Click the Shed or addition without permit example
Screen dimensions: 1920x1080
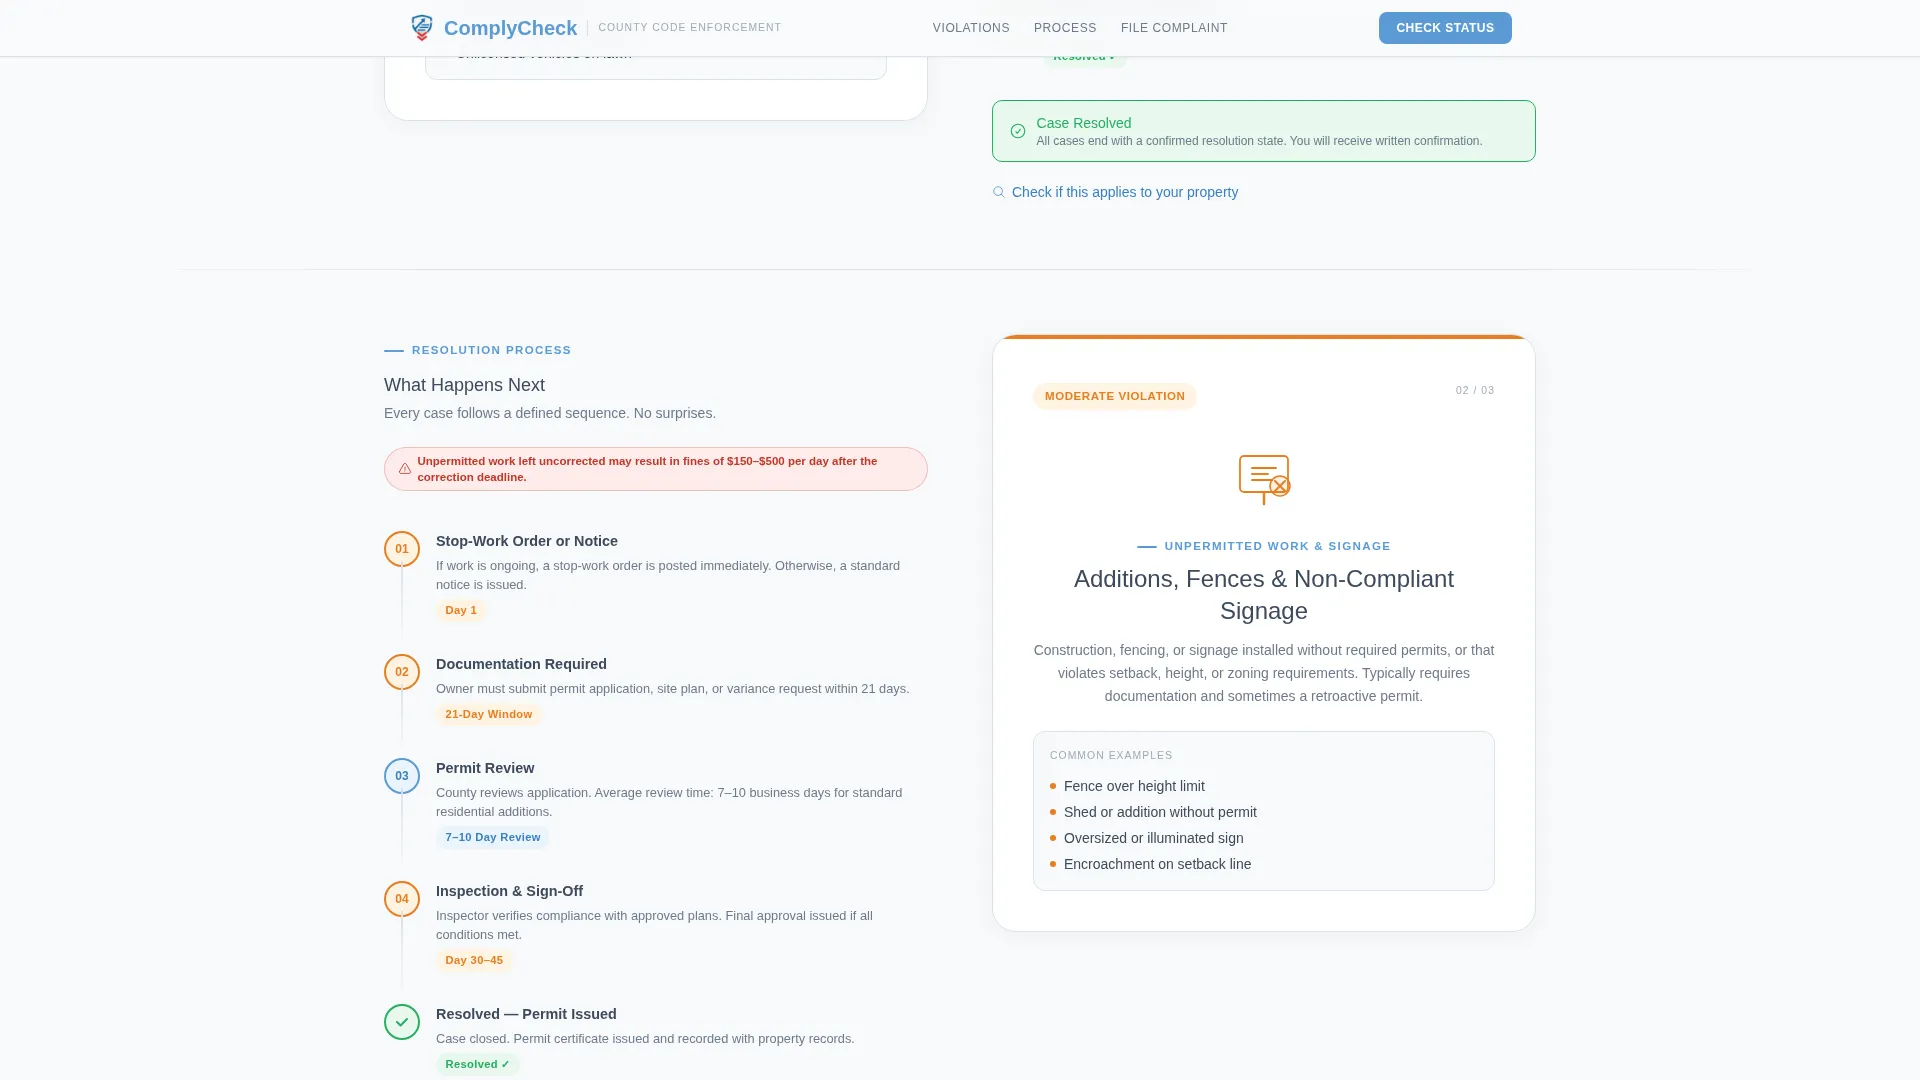(x=1160, y=812)
